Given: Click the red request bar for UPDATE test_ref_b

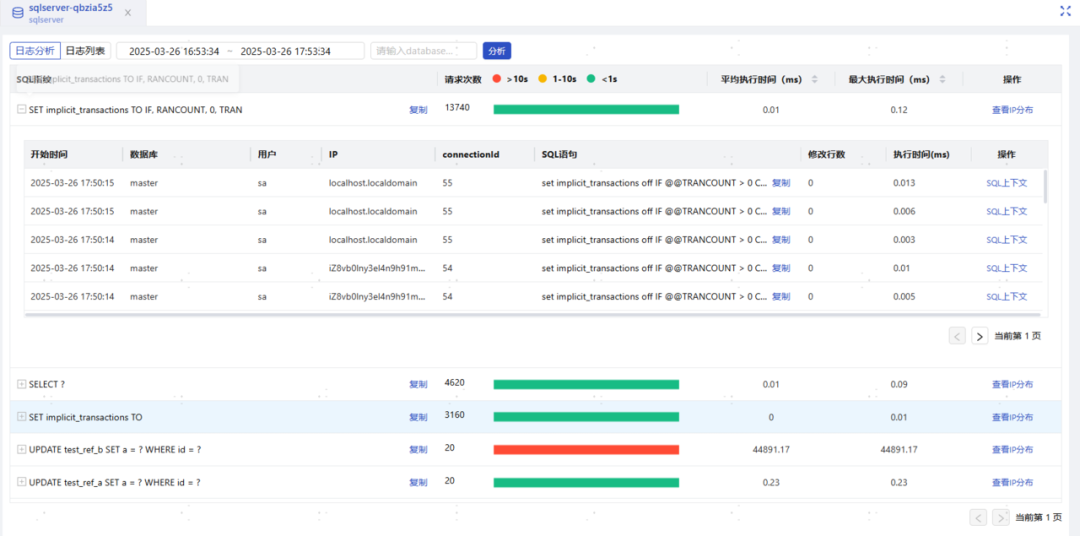Looking at the screenshot, I should [586, 449].
